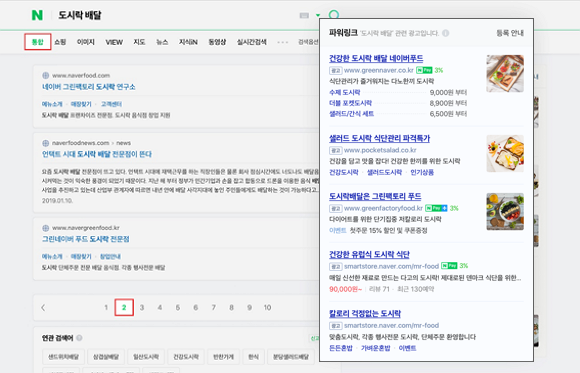Select related search 삼겹살배달

[106, 357]
